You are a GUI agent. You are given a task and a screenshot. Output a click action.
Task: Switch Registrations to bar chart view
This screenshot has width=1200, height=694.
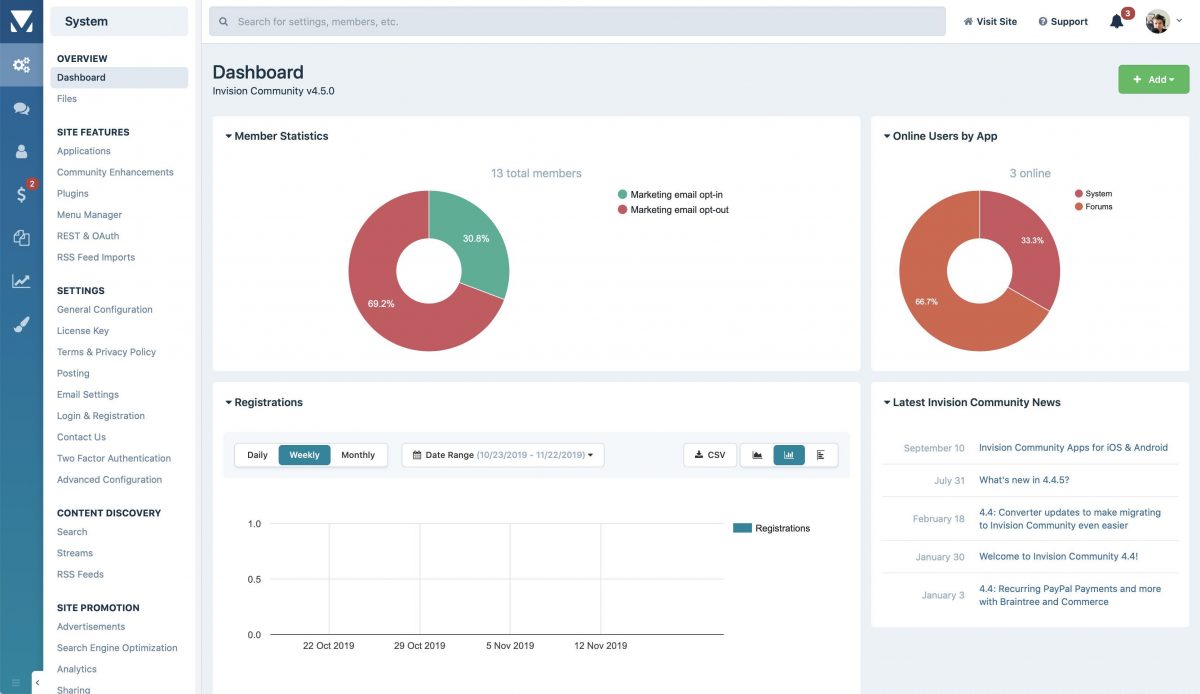(x=789, y=455)
